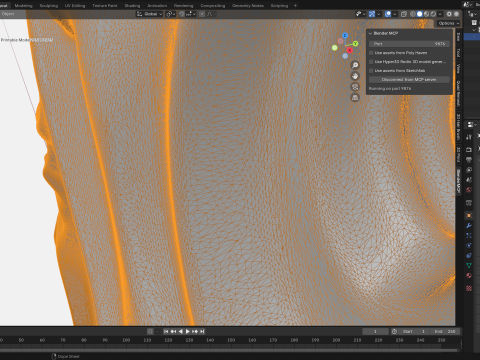Switch to the Scripting workspace tab
This screenshot has height=360, width=480.
click(x=279, y=6)
